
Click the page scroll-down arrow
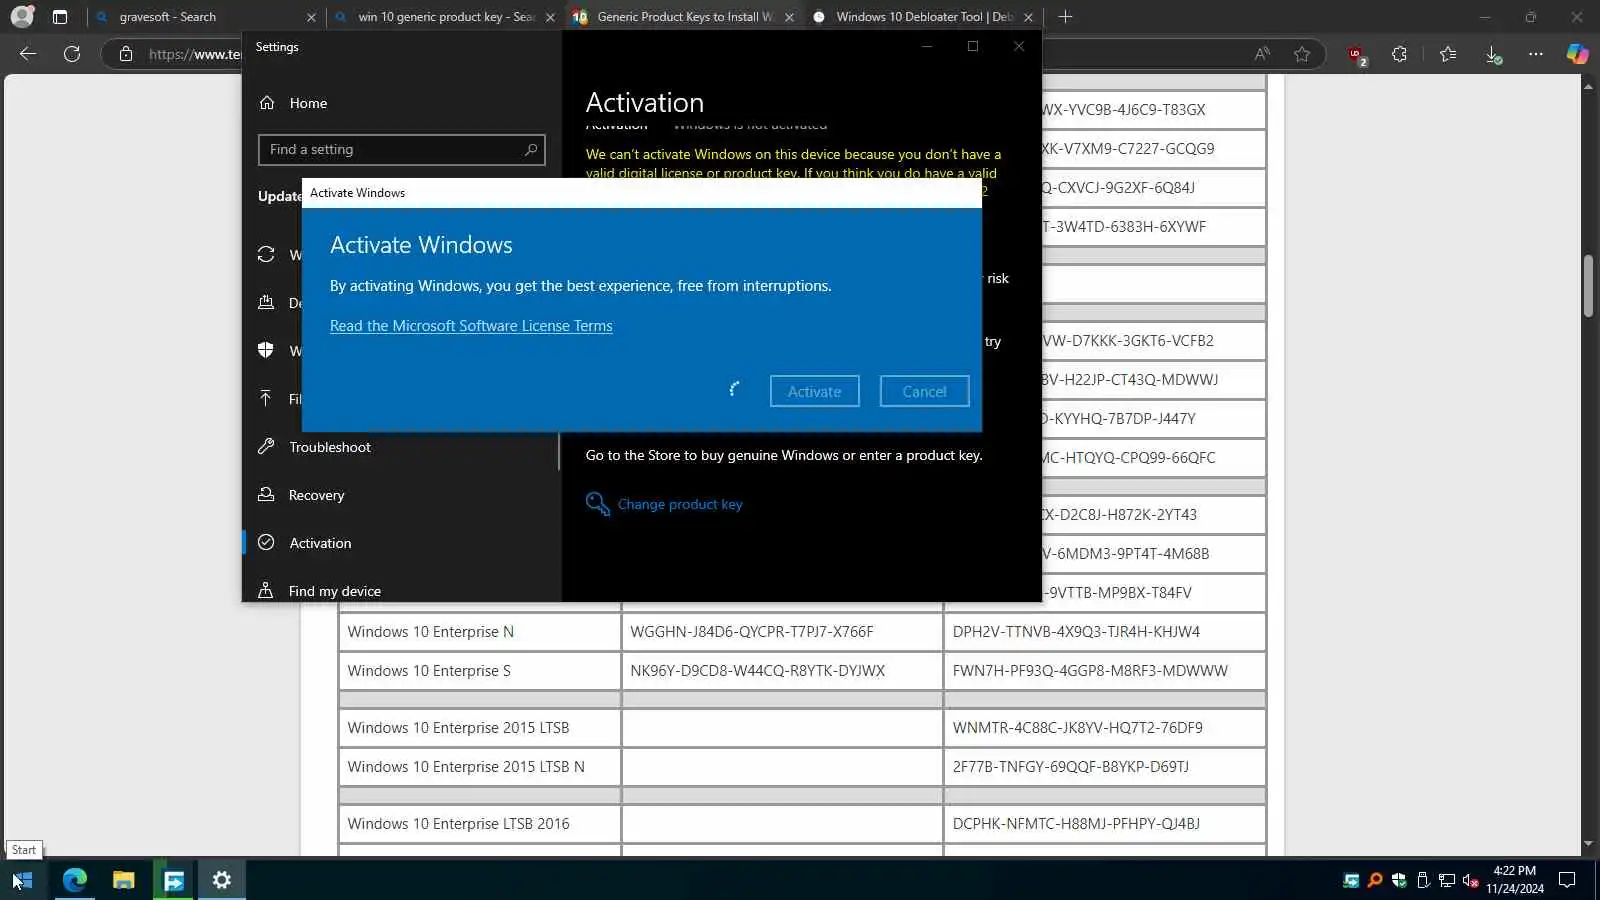1588,845
